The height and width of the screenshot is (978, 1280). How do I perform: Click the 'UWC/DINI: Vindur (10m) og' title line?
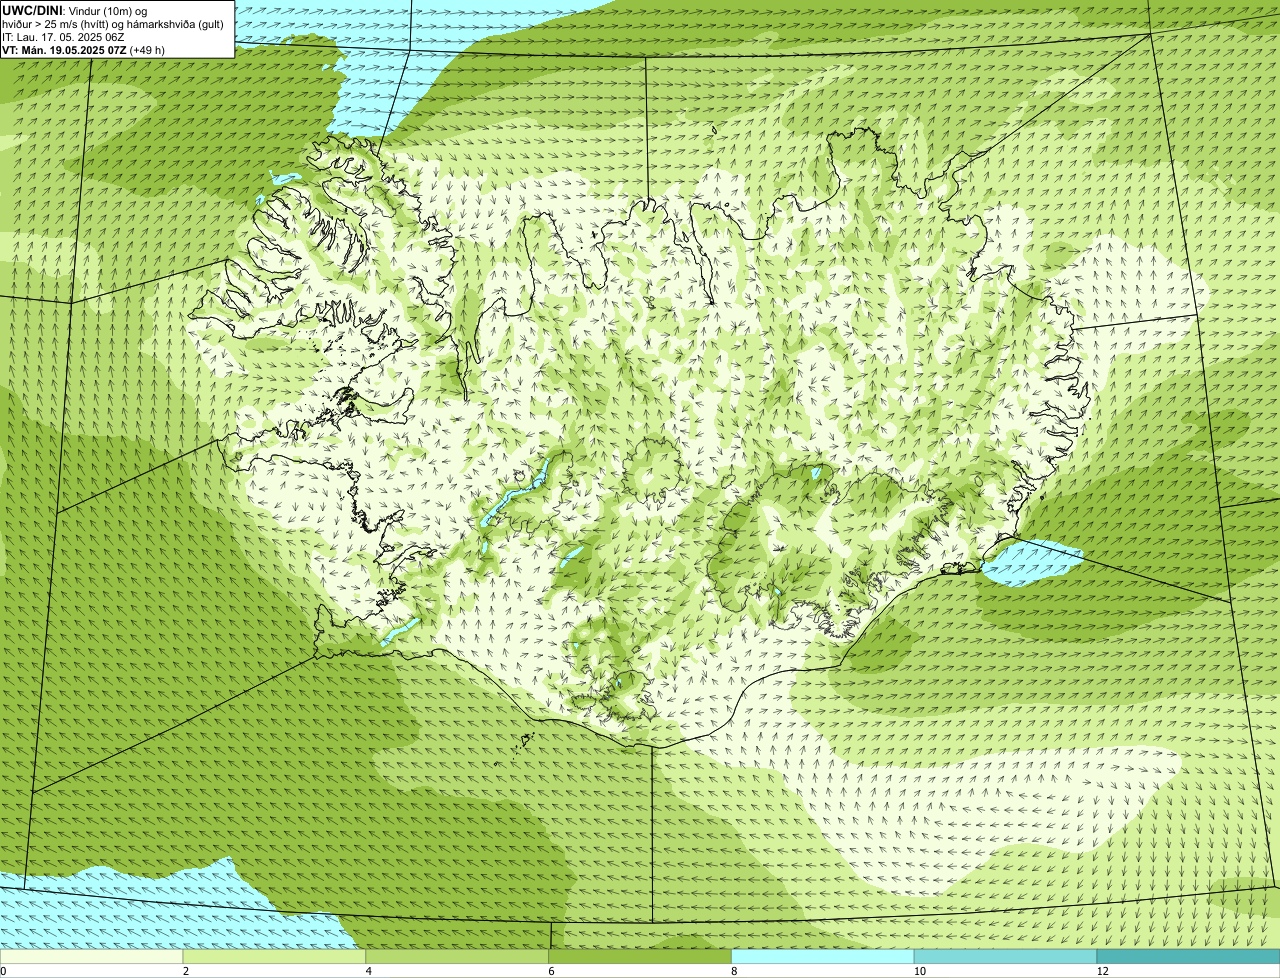75,10
